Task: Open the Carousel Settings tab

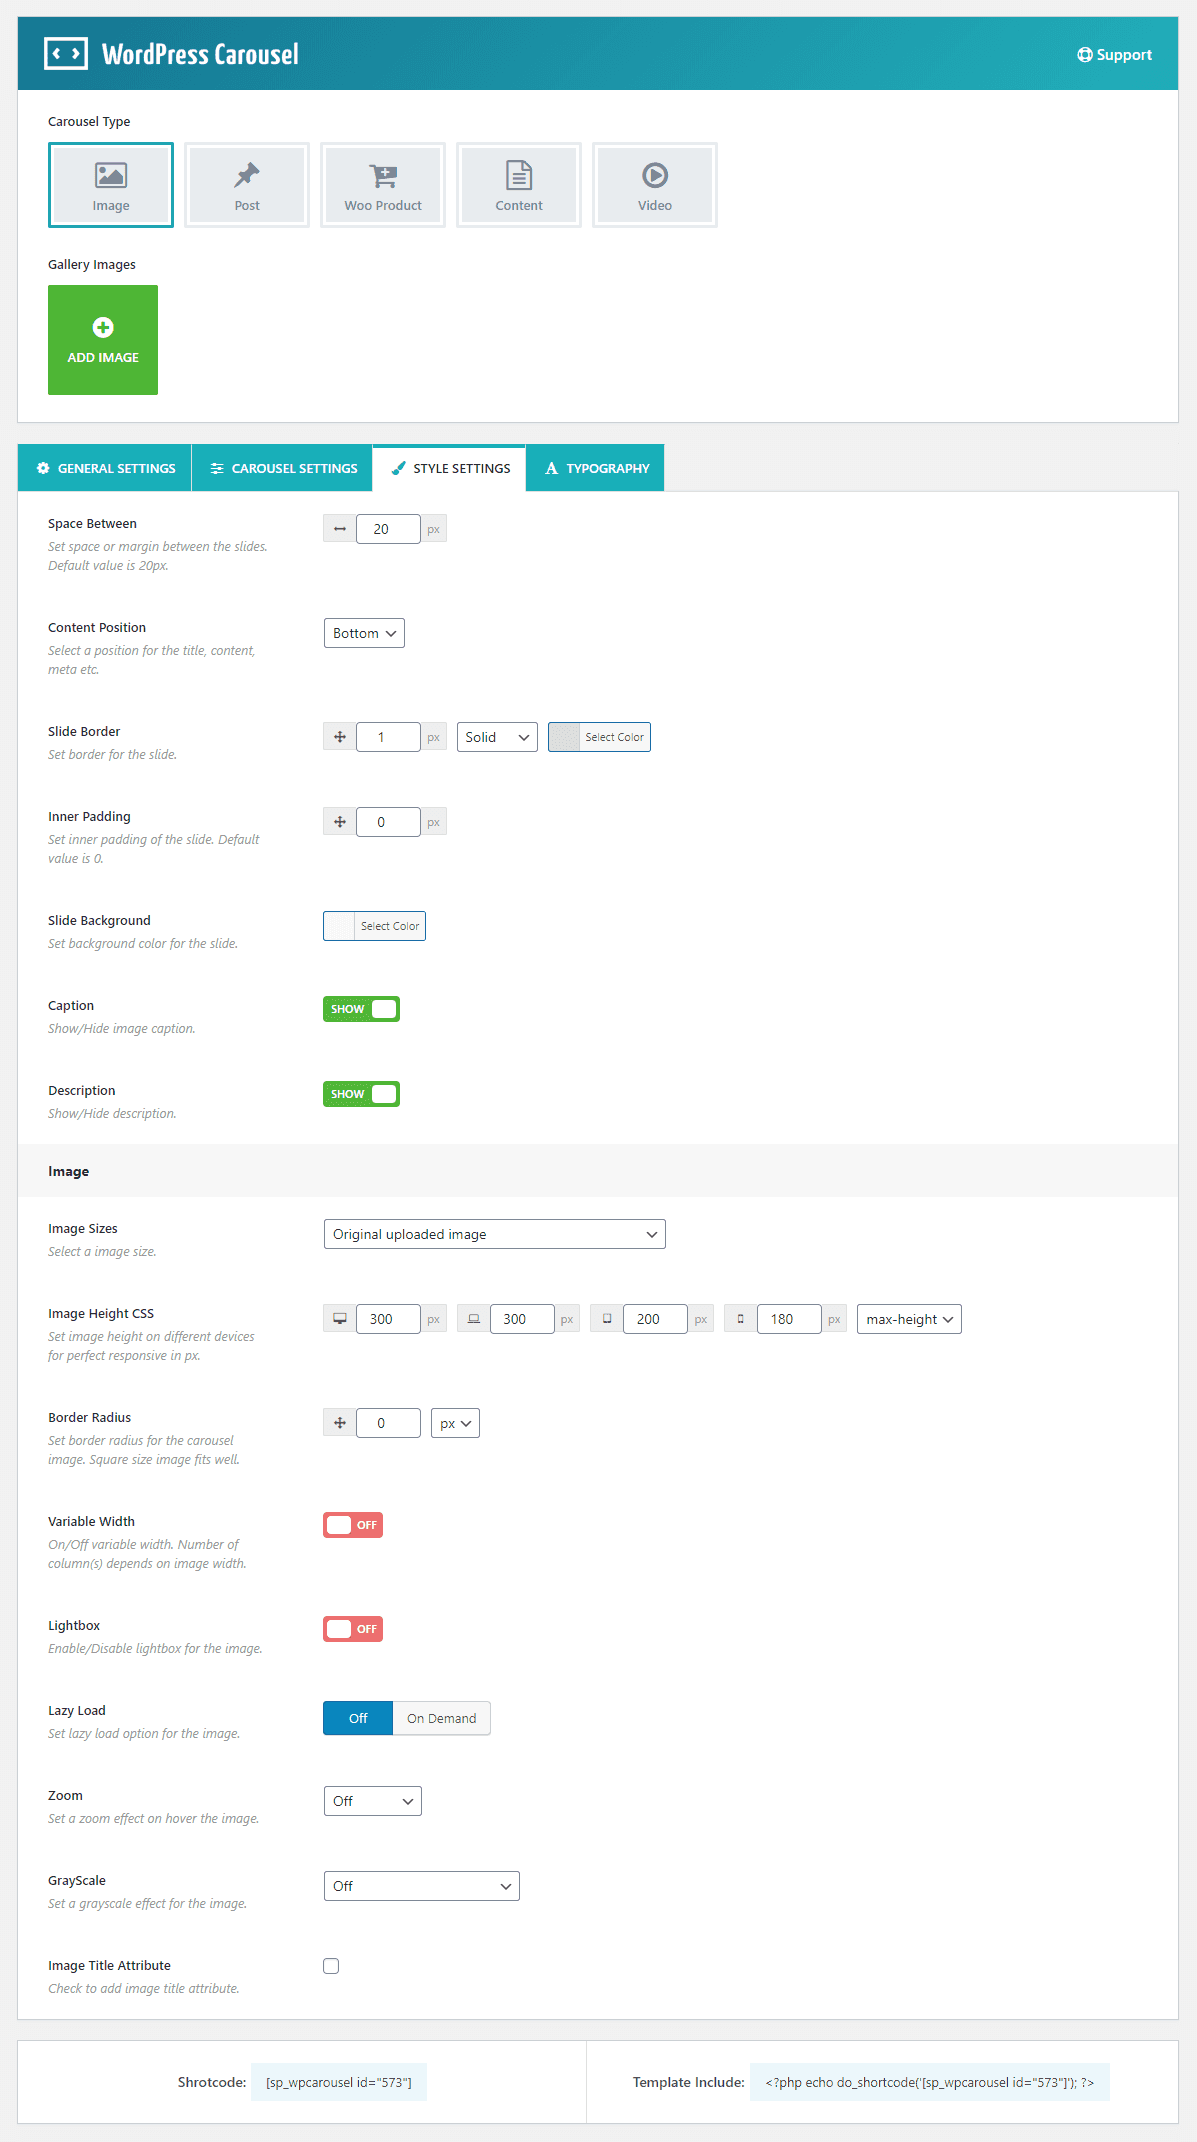Action: [x=283, y=468]
